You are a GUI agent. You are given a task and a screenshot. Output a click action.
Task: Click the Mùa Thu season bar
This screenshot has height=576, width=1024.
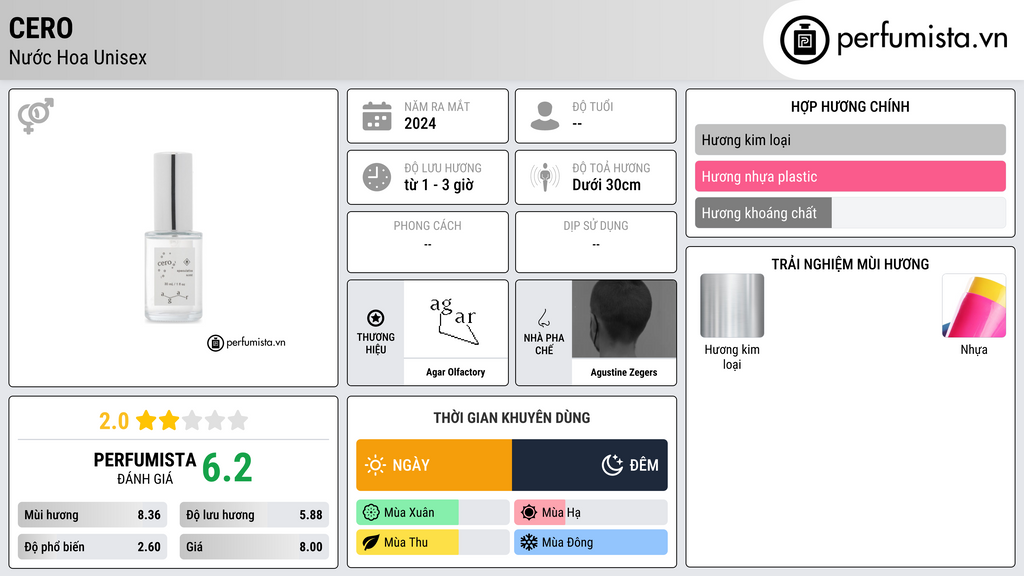(x=433, y=542)
